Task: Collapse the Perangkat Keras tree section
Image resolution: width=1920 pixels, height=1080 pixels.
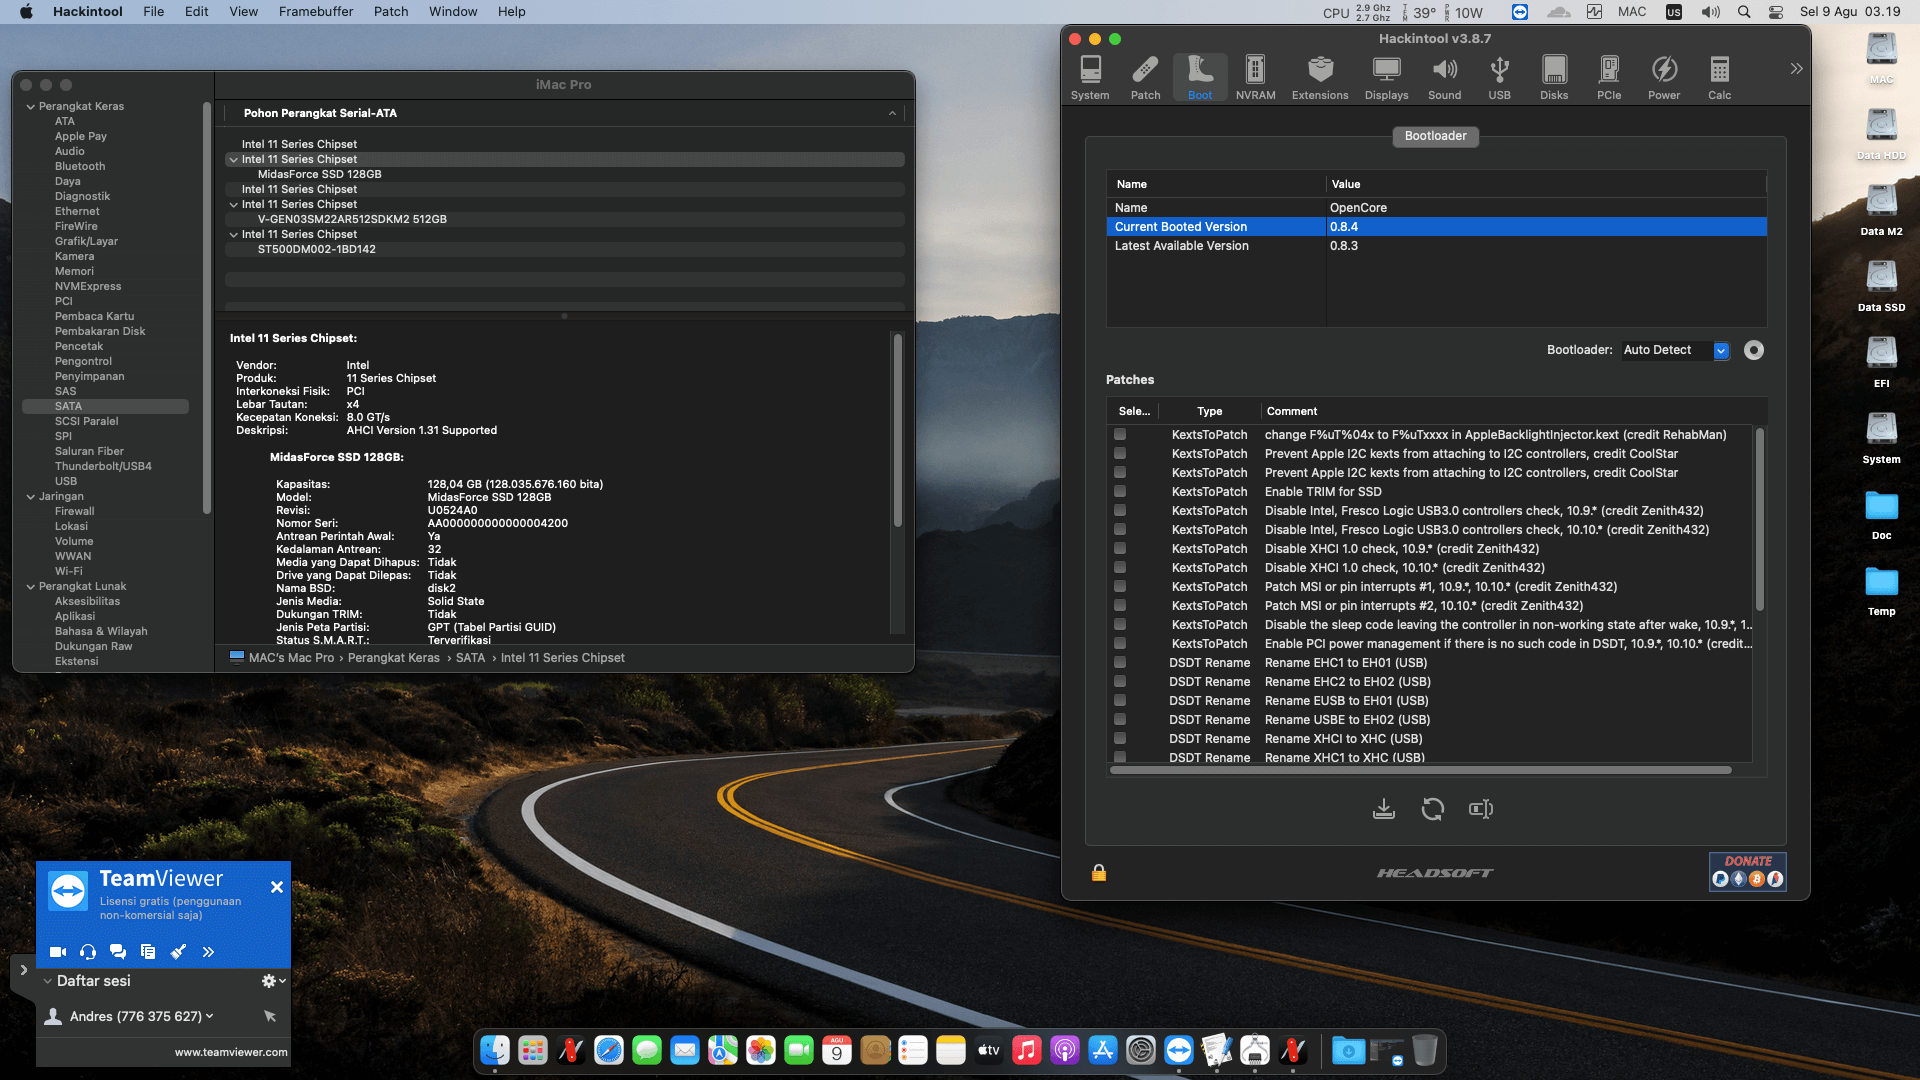Action: pos(30,106)
